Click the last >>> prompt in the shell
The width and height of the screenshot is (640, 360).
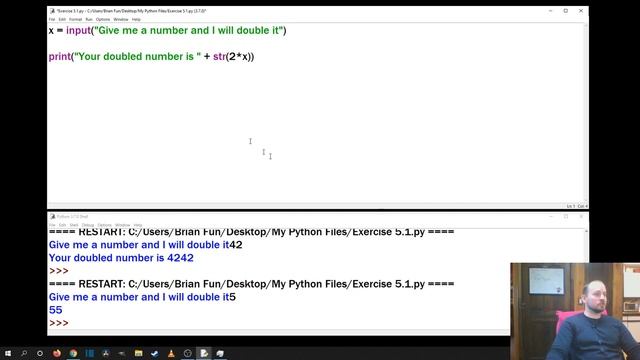58,323
